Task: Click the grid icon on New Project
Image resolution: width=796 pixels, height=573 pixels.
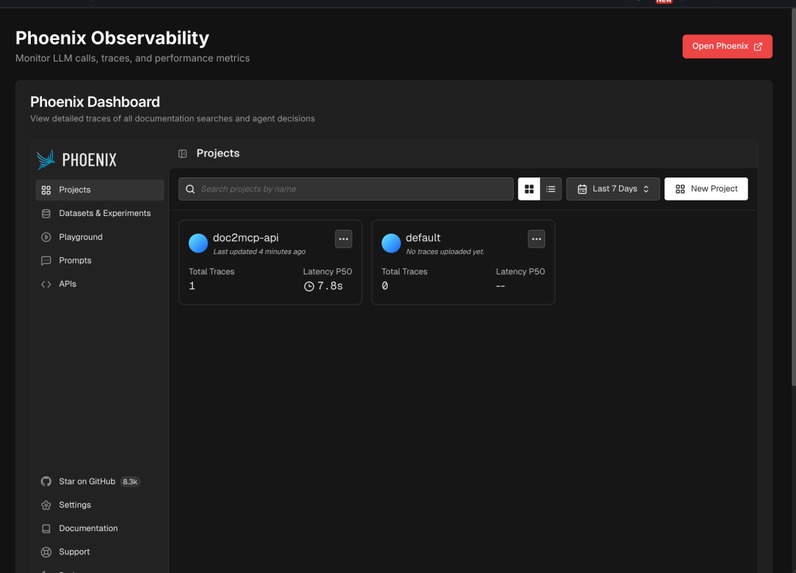Action: coord(680,189)
